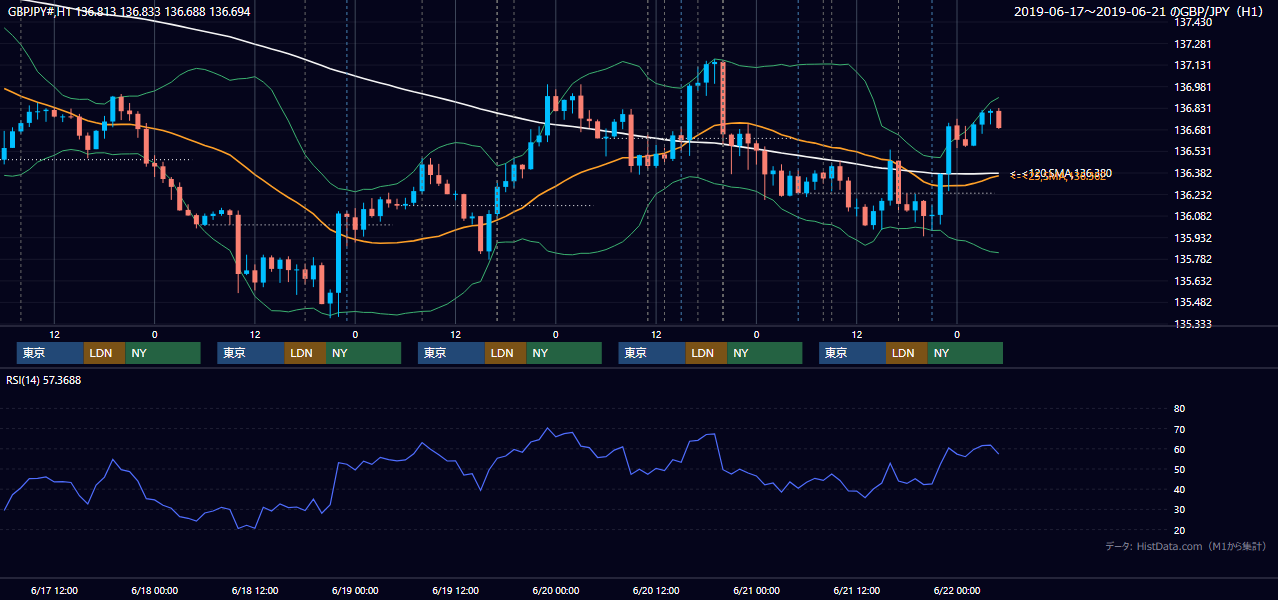This screenshot has width=1278, height=600.
Task: Click the RSI 20 level label
Action: [1179, 530]
